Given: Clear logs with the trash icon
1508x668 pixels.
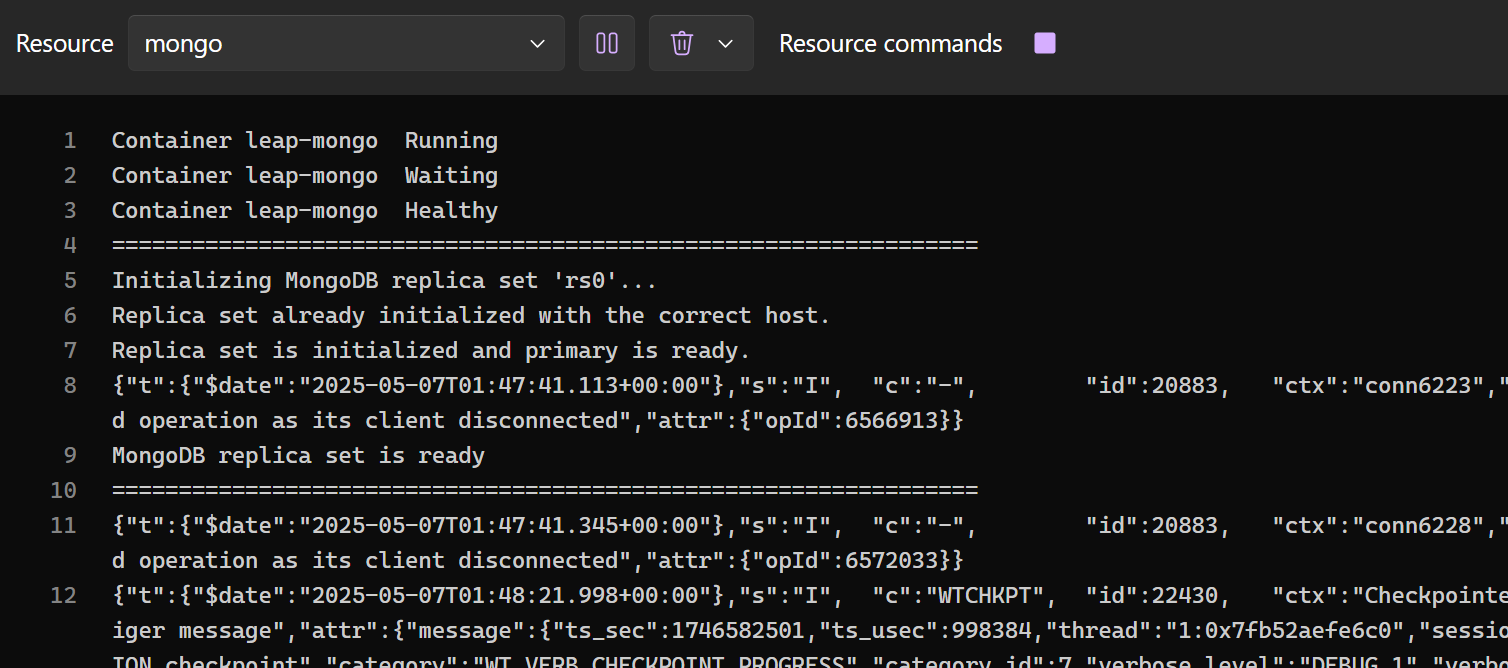Looking at the screenshot, I should [x=682, y=43].
